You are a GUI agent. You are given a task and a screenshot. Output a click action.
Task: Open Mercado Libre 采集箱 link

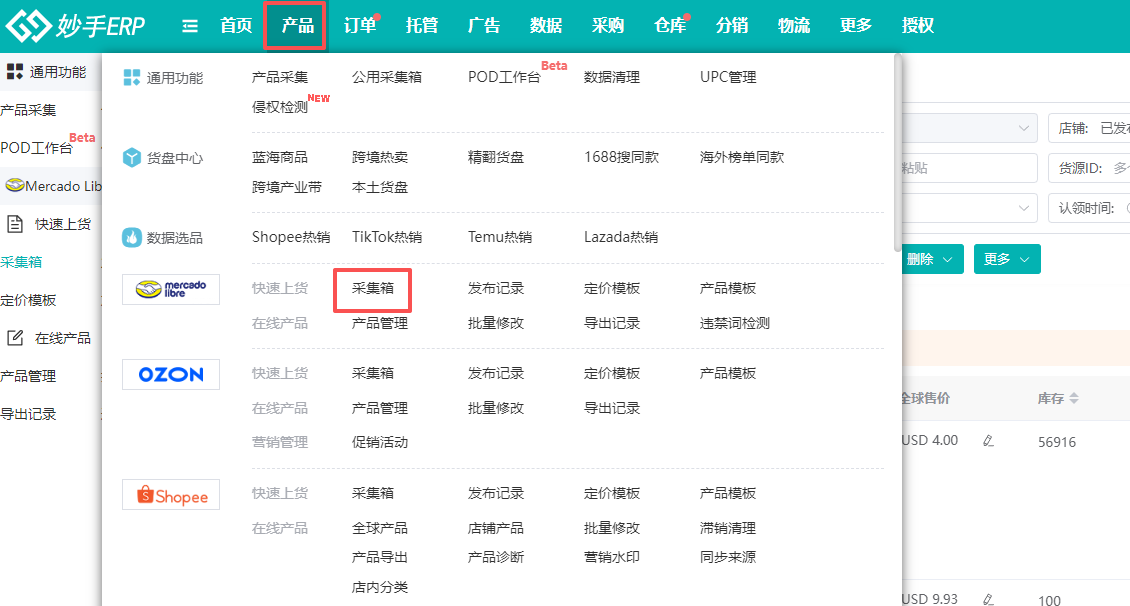(373, 288)
